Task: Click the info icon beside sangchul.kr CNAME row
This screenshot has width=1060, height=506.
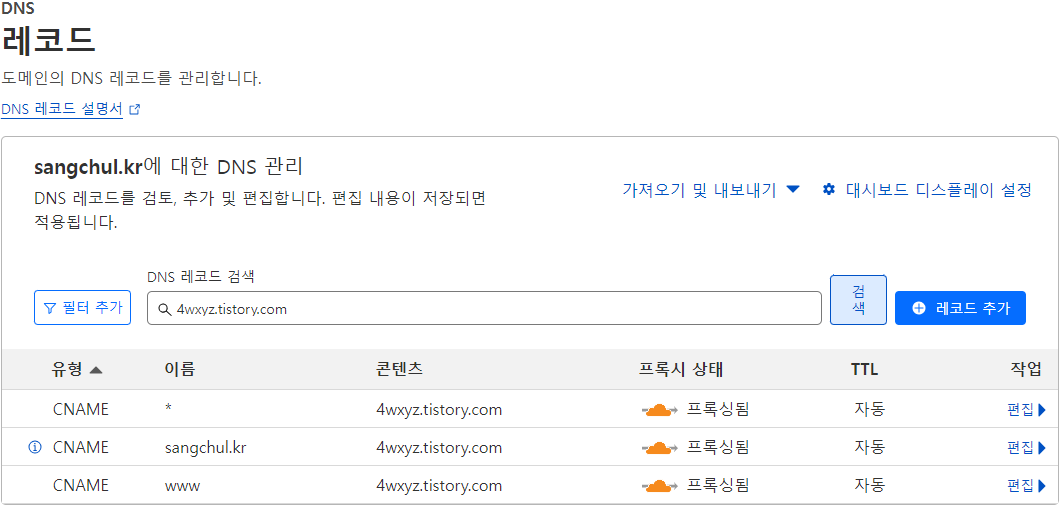Action: [x=35, y=447]
